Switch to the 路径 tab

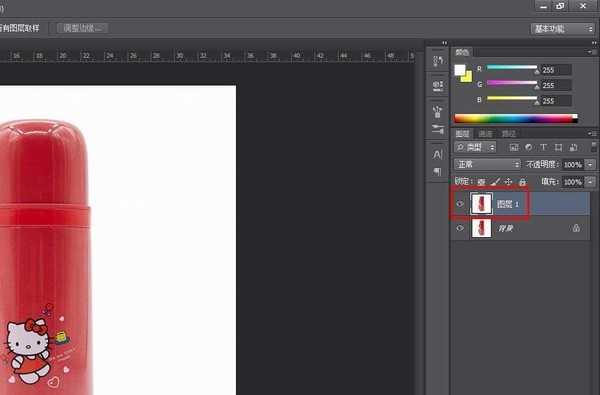[509, 134]
